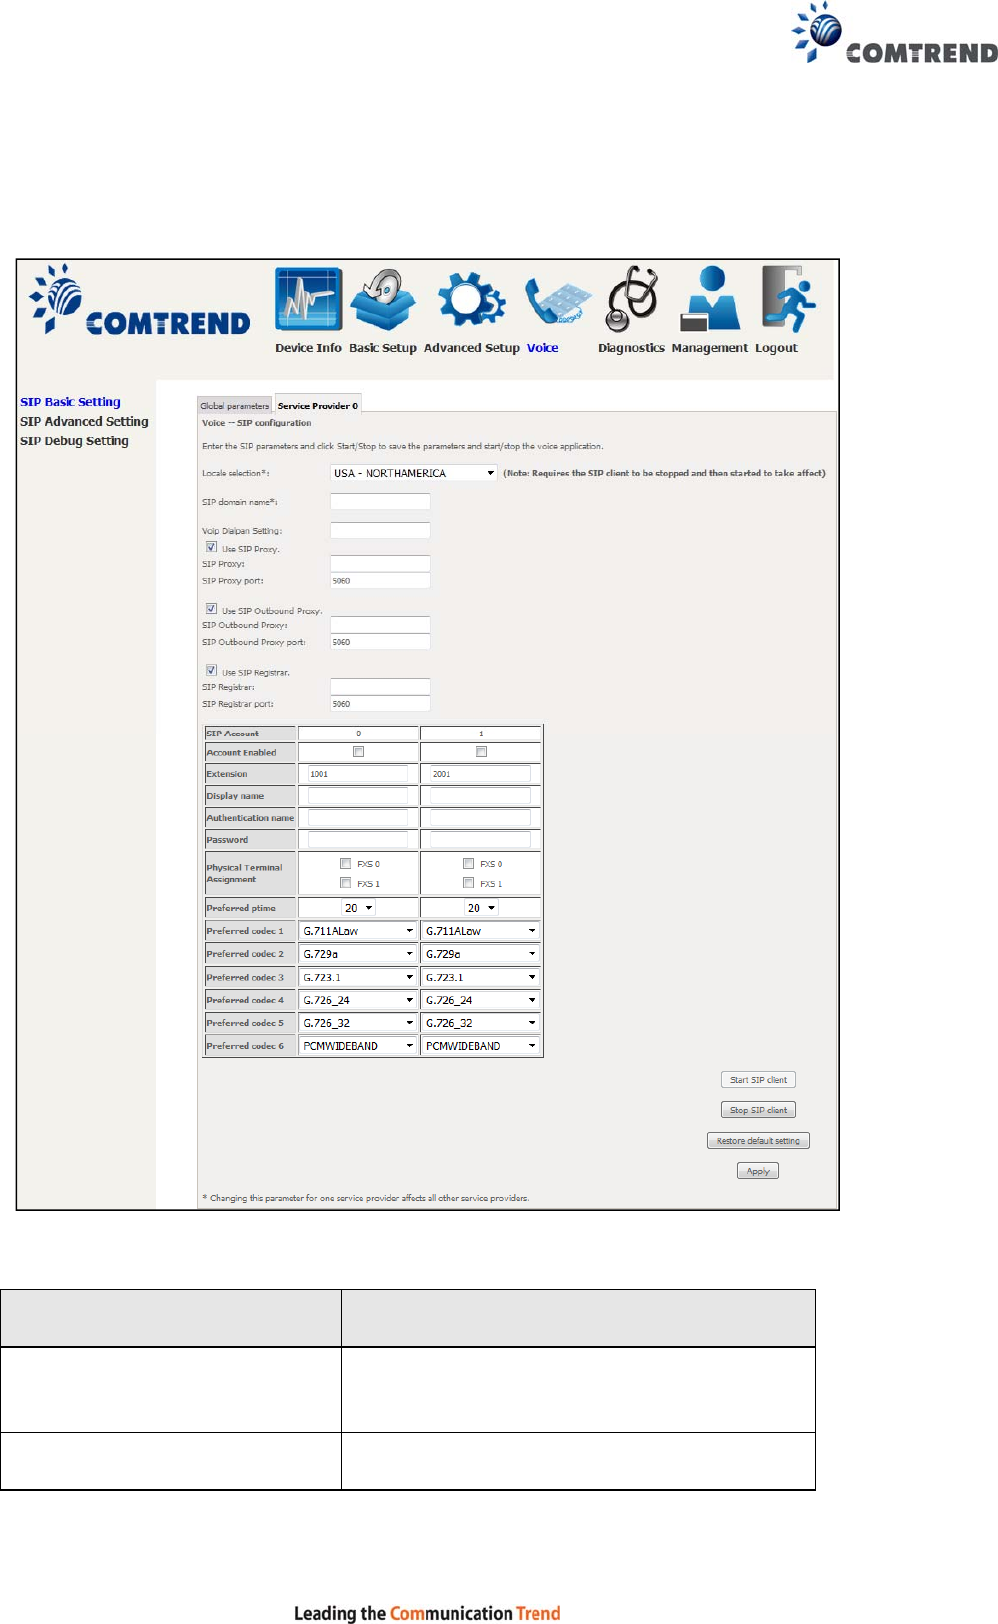Switch to Global parameters tab
The width and height of the screenshot is (998, 1624).
[x=235, y=405]
